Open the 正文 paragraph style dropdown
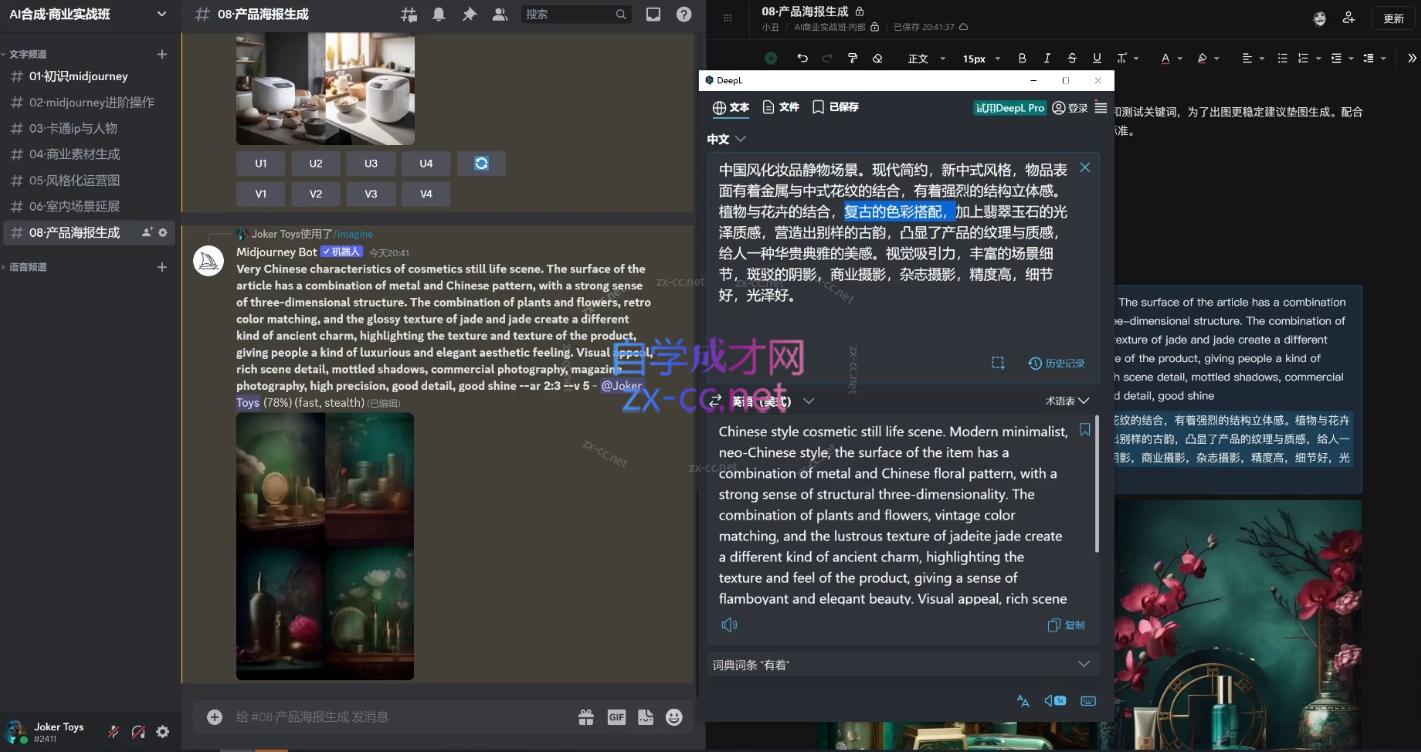The image size is (1421, 752). coord(927,59)
